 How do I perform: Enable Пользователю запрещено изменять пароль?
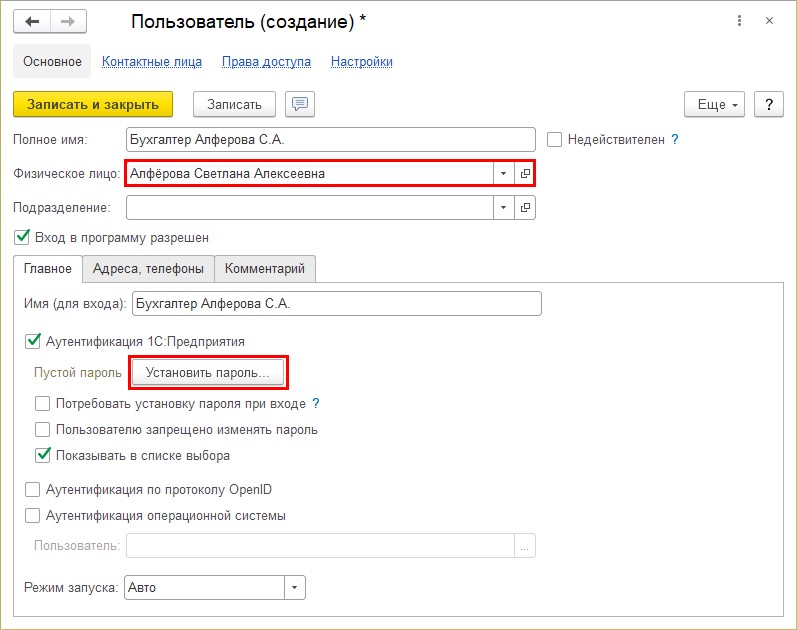42,430
